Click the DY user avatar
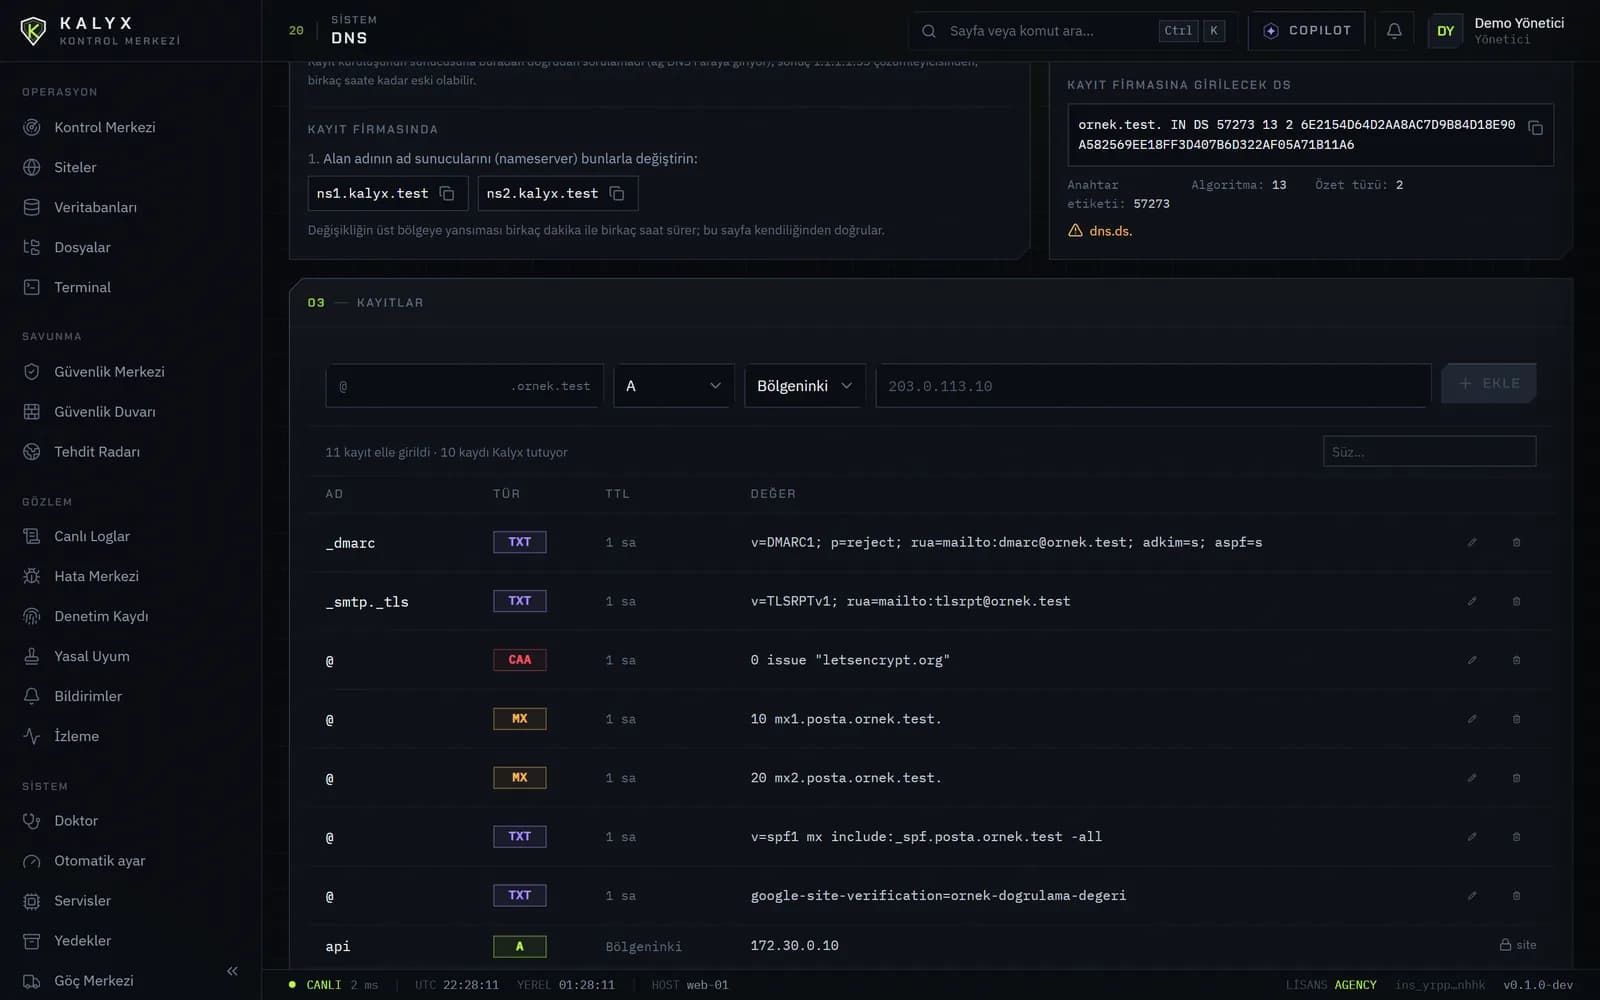This screenshot has width=1600, height=1000. [1445, 31]
